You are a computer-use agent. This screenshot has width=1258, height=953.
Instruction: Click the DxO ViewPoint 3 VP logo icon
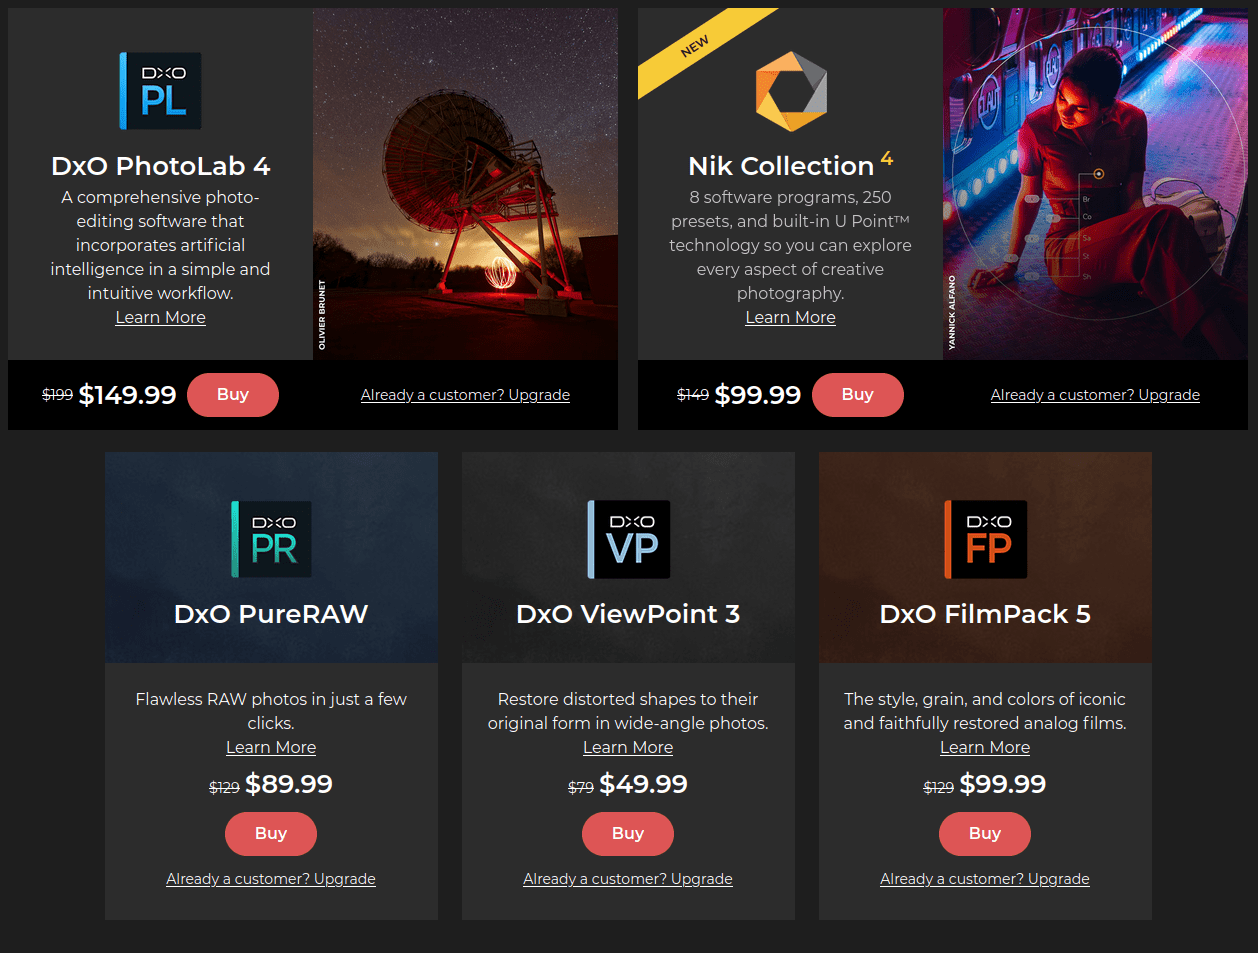click(x=628, y=538)
